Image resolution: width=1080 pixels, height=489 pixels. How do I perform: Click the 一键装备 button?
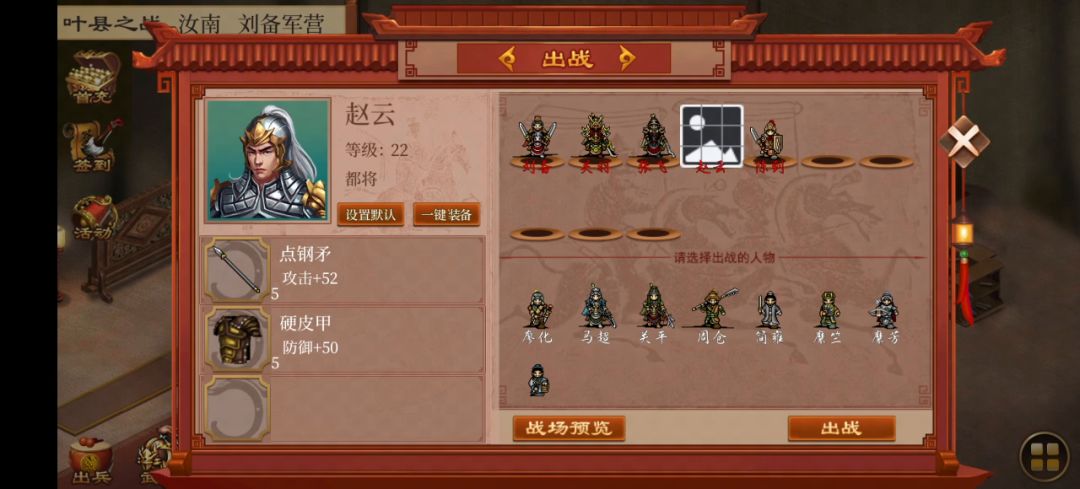(x=446, y=214)
